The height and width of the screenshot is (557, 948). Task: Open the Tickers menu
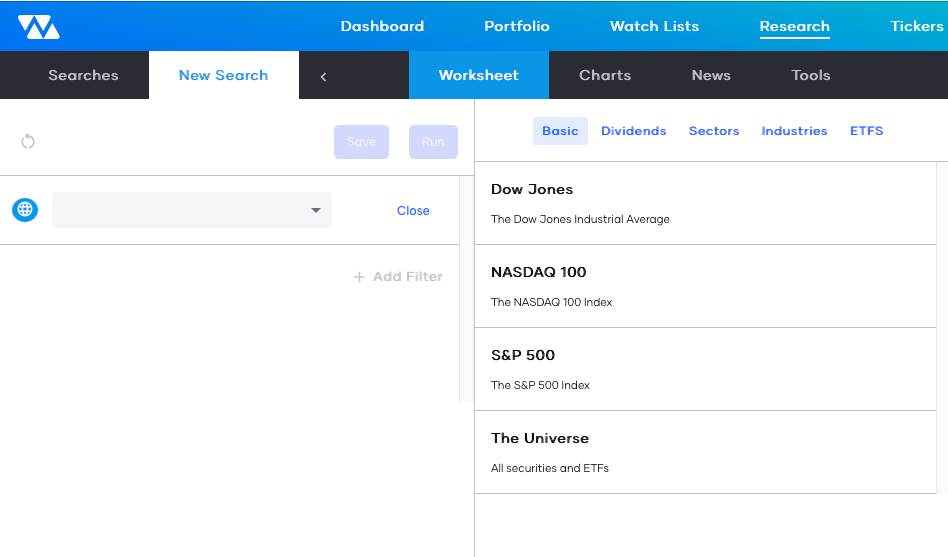click(917, 26)
